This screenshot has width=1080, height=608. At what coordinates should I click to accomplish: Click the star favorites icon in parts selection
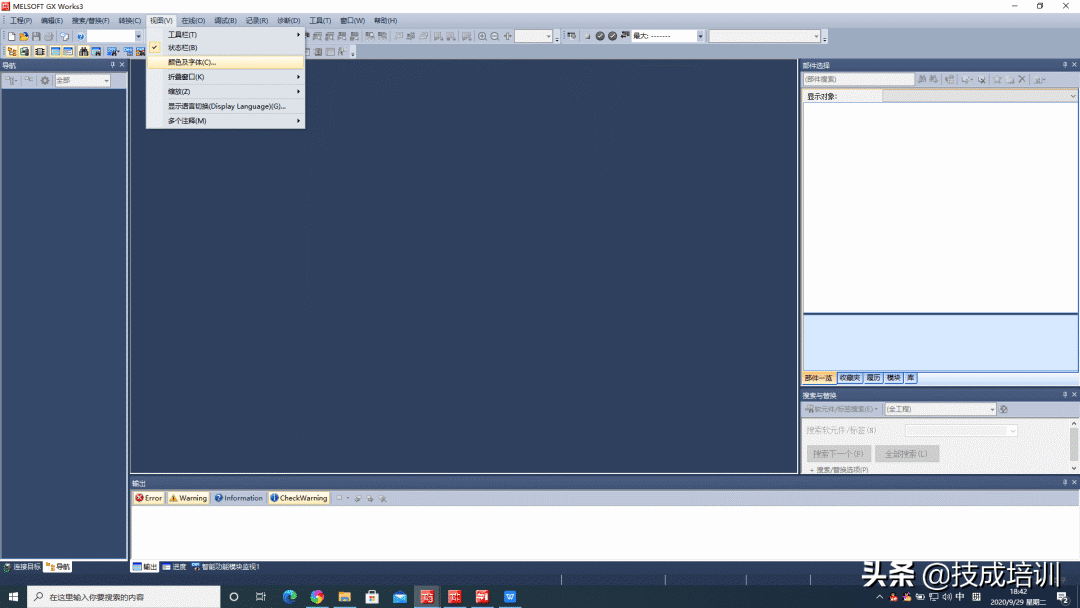(997, 80)
